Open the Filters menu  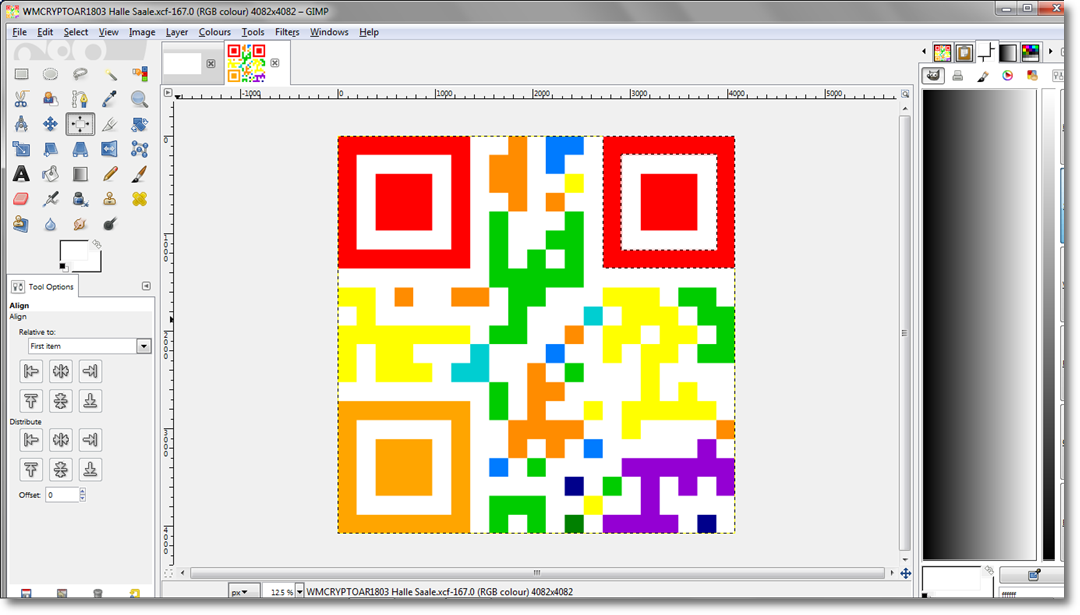click(287, 32)
